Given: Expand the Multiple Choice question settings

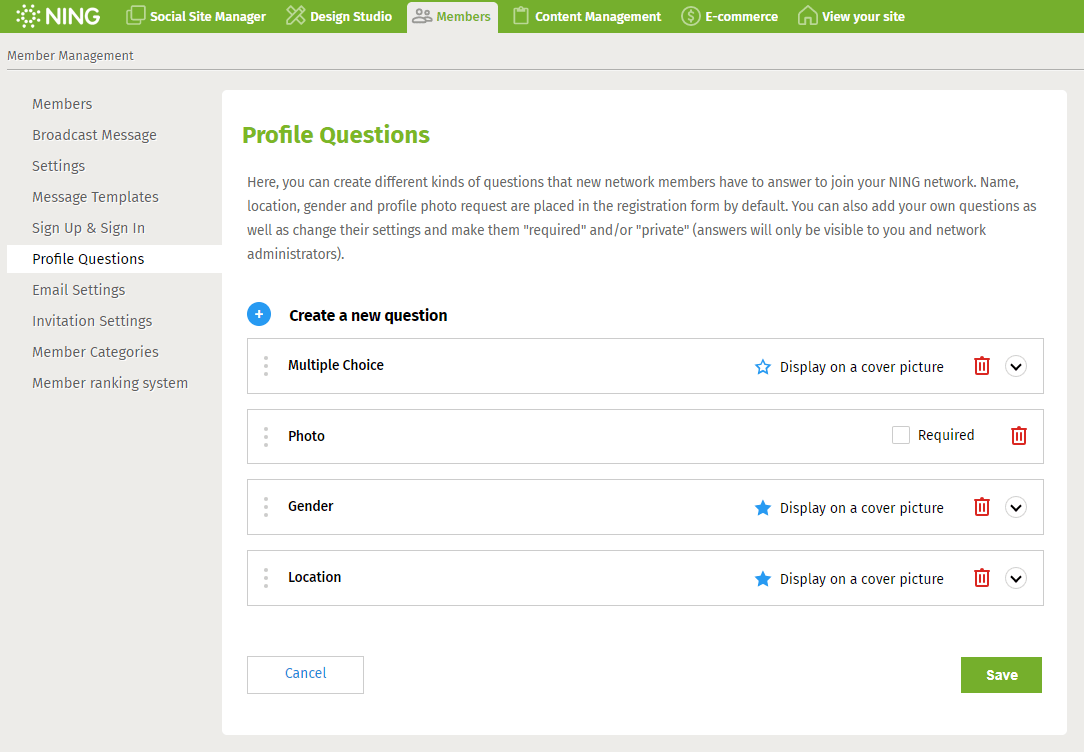Looking at the screenshot, I should 1016,366.
